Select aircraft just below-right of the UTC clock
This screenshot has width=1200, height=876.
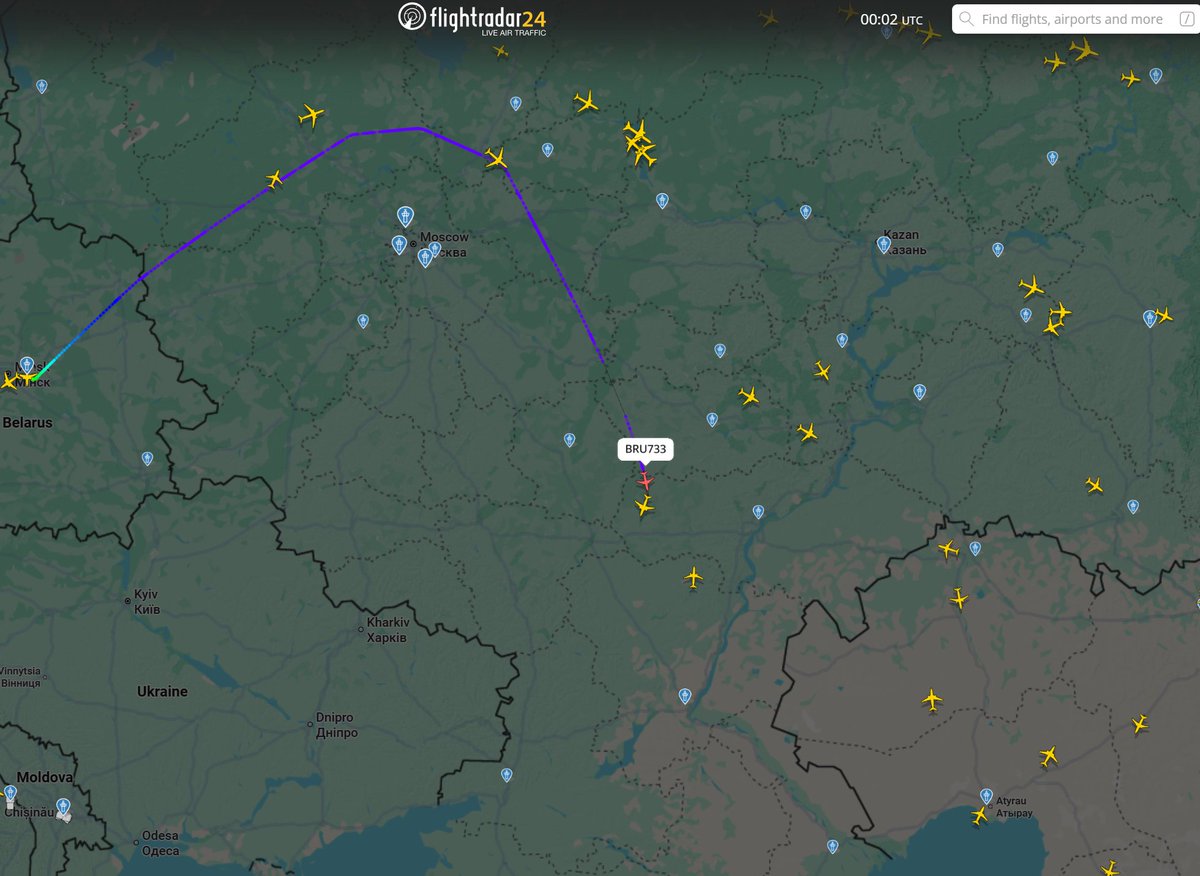click(x=928, y=33)
